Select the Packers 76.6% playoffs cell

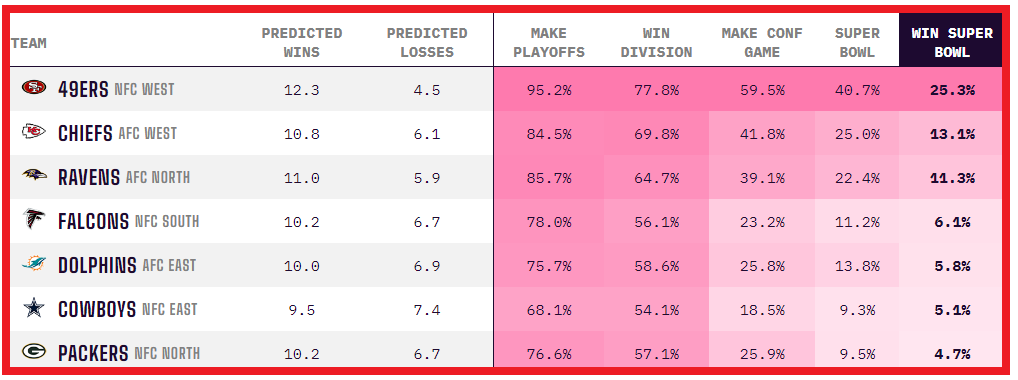coord(549,354)
